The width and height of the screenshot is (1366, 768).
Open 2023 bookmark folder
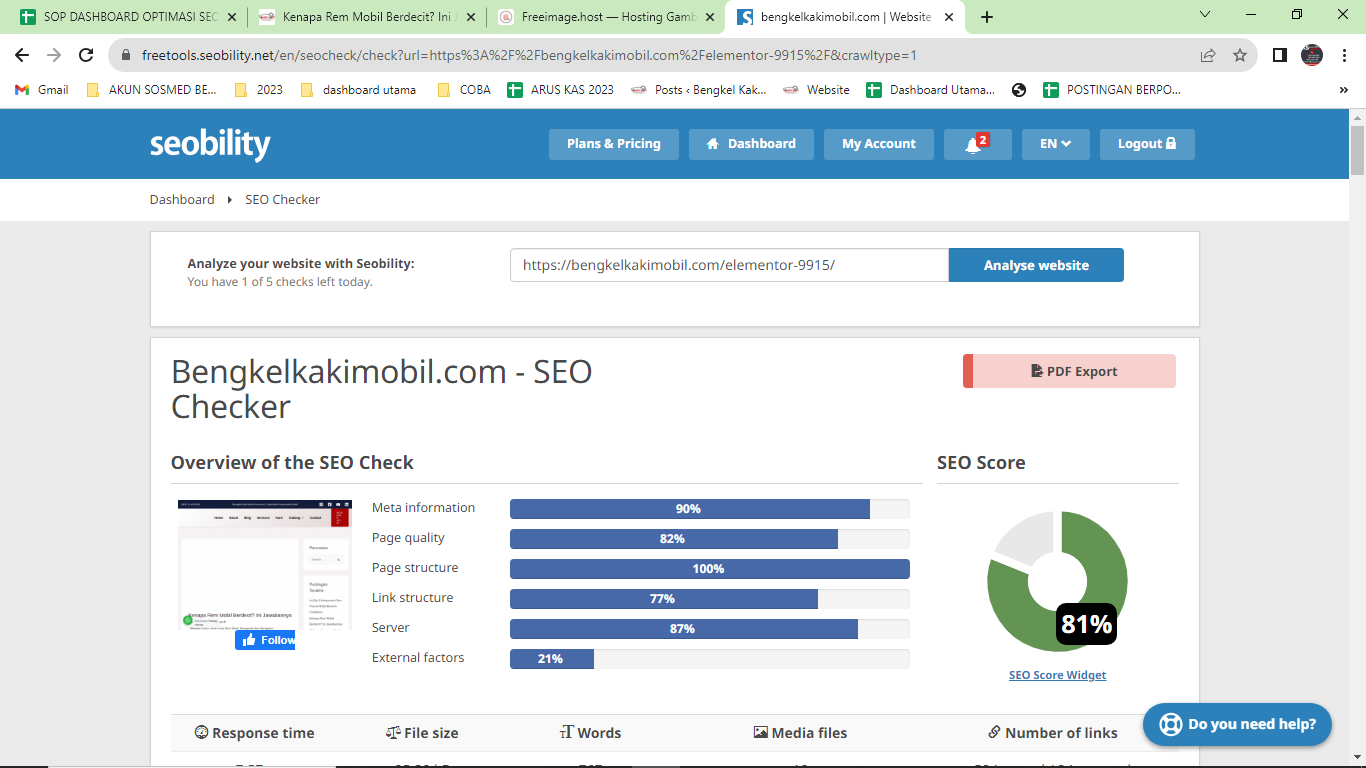258,89
